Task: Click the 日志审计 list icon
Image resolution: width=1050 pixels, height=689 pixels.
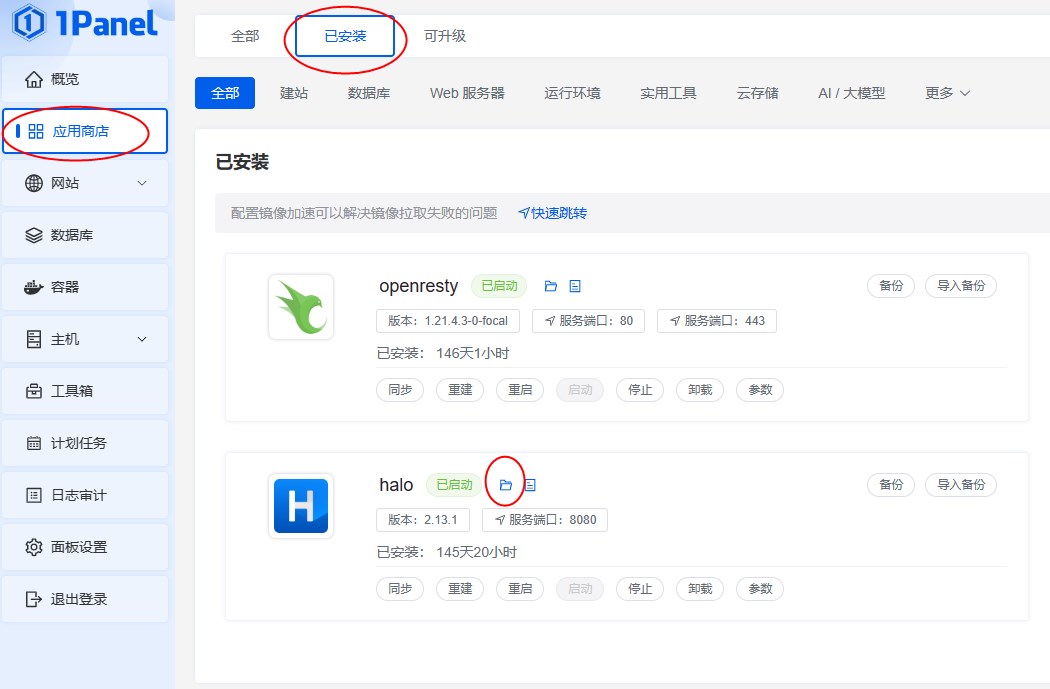Action: [x=33, y=495]
